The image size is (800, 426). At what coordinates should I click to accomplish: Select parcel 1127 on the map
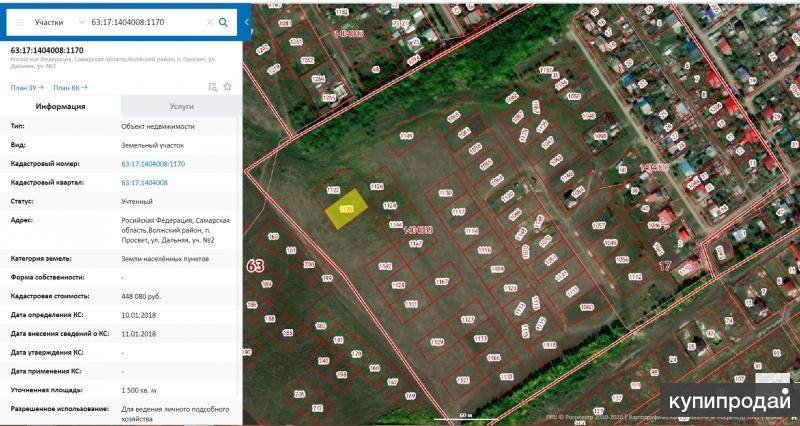[x=467, y=319]
